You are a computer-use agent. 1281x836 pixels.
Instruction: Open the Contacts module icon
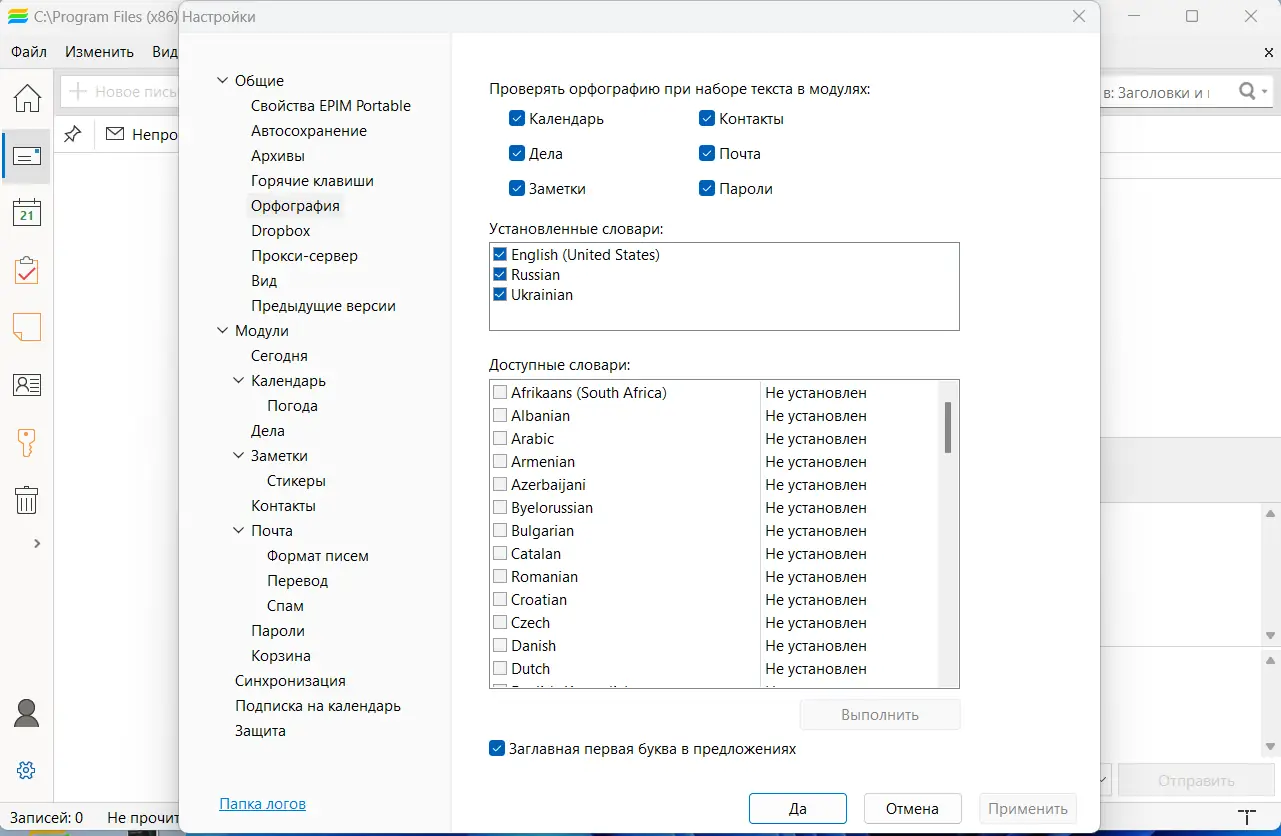coord(27,385)
